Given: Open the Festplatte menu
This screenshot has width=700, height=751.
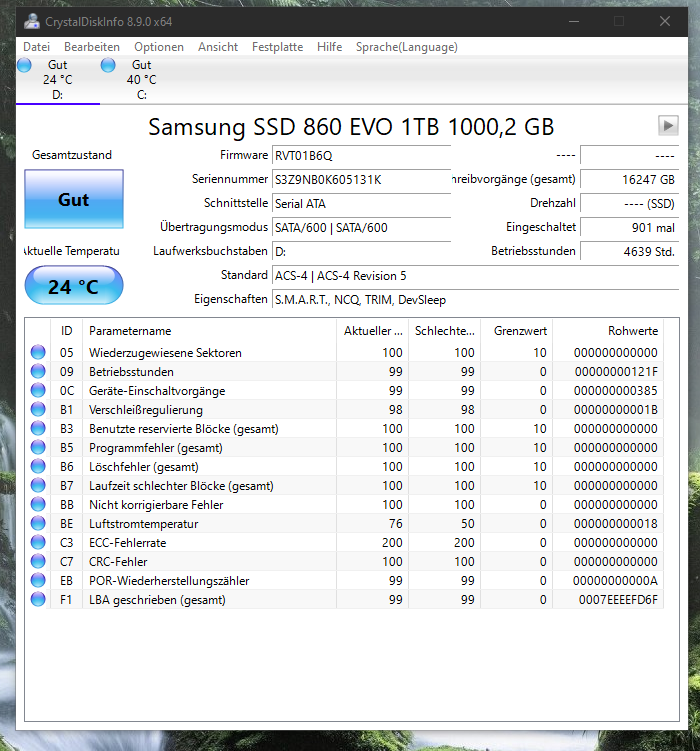Looking at the screenshot, I should click(x=278, y=47).
